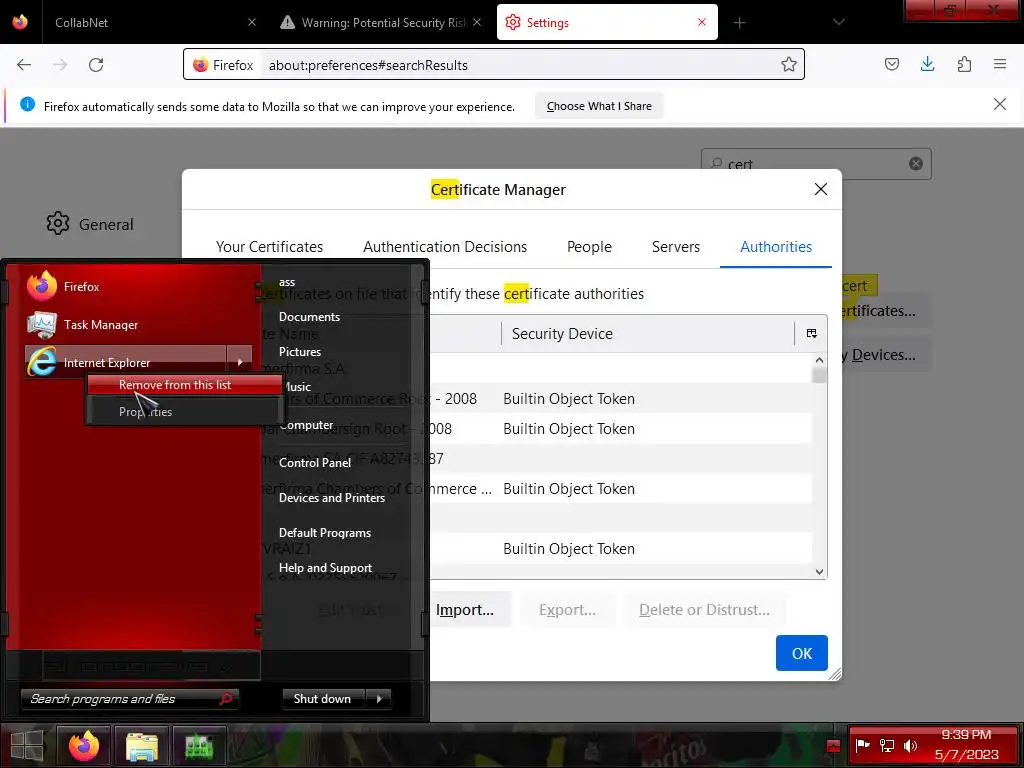Open Documents from Start menu
The height and width of the screenshot is (768, 1024).
(x=309, y=317)
